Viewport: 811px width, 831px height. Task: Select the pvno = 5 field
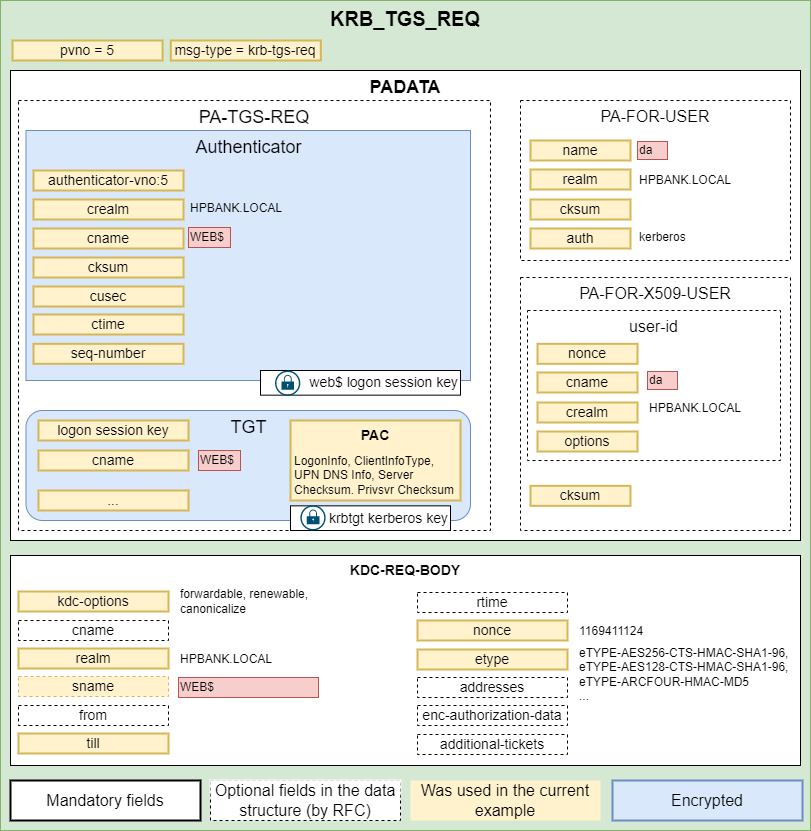87,50
